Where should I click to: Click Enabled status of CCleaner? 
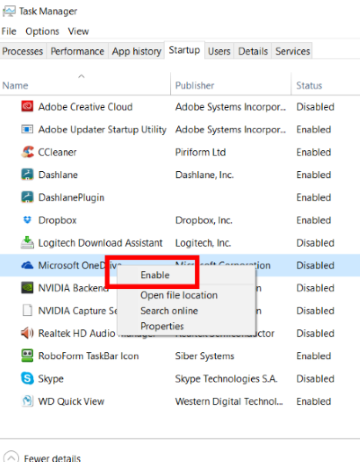click(314, 152)
